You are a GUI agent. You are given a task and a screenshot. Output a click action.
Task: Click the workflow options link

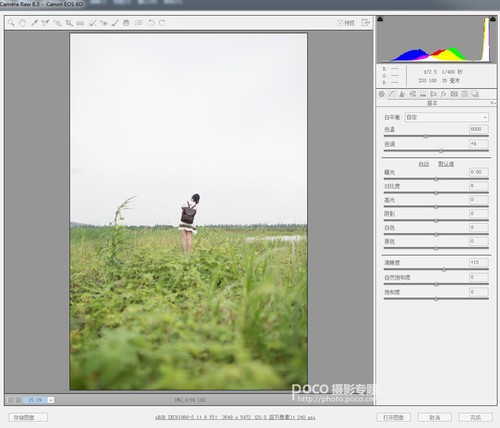tap(235, 417)
